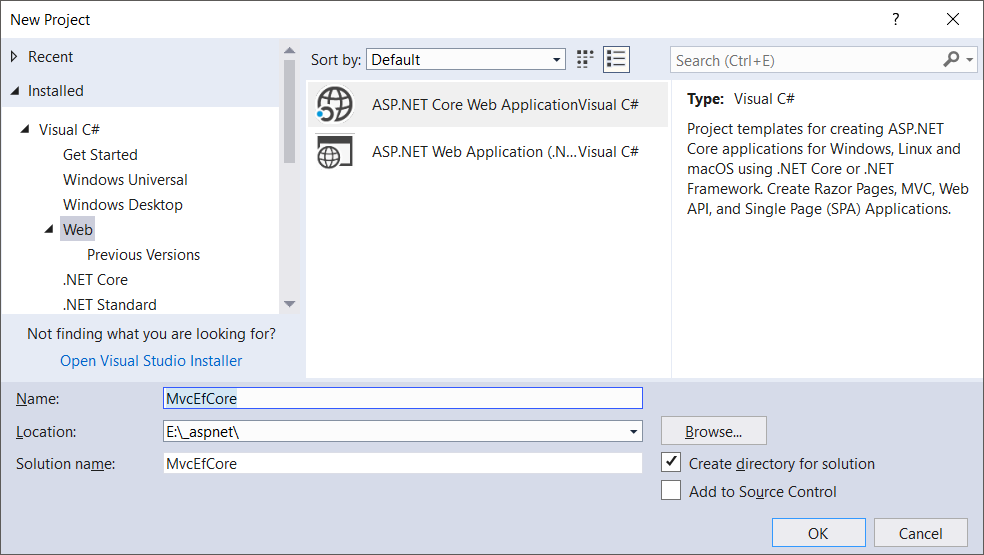Select the ASP.NET Web Application (.NET Framework) icon
Screen dimensions: 984x555
334,152
